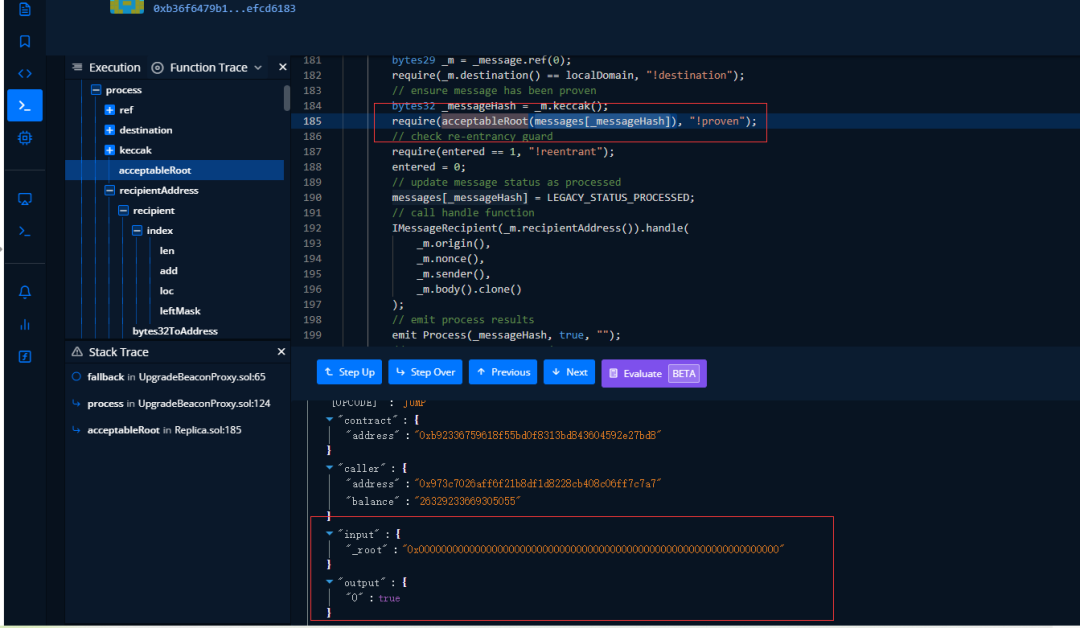1080x628 pixels.
Task: Click the account avatar beside 0xb36f6479b1 address
Action: click(127, 6)
